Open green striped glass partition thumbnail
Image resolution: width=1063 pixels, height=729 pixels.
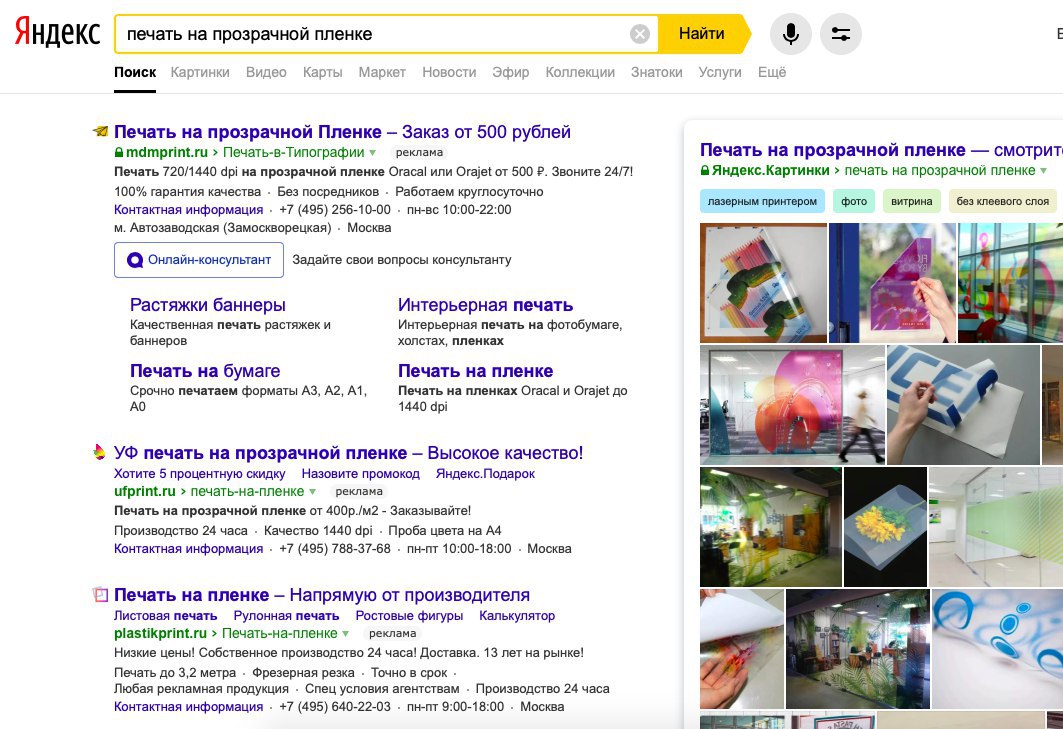[996, 527]
